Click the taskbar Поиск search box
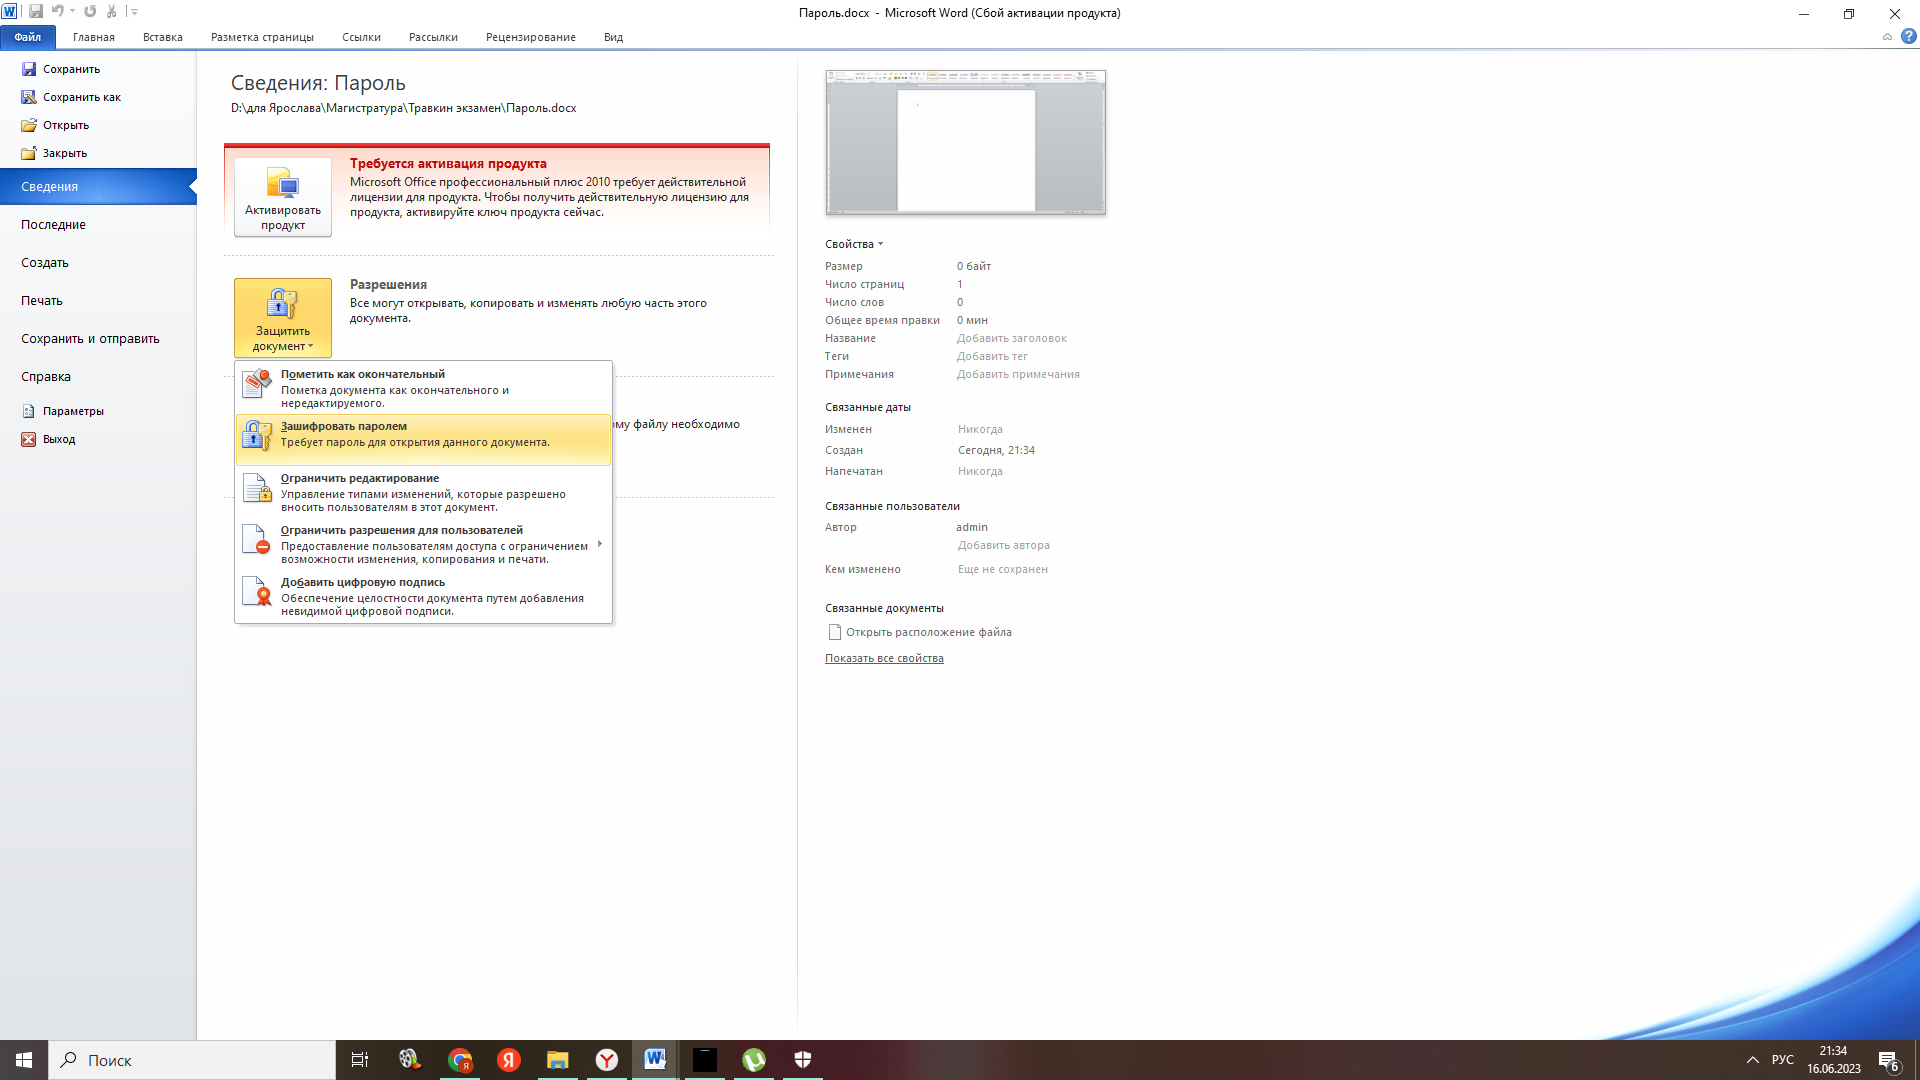Screen dimensions: 1920x1080 [x=192, y=1060]
